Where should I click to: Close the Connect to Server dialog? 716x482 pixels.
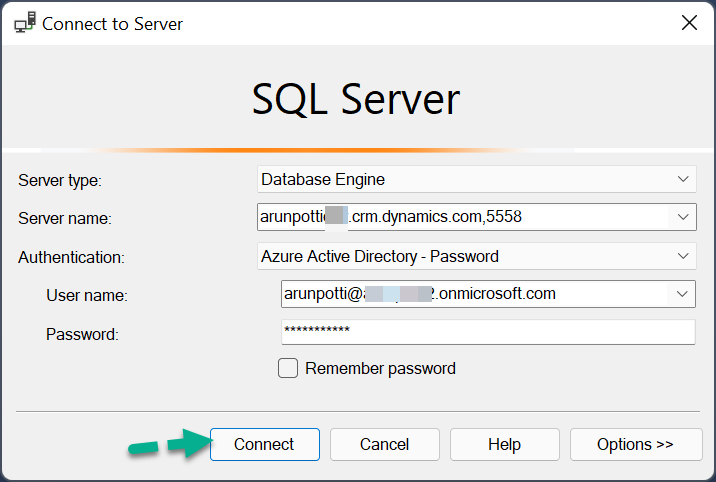click(x=689, y=22)
